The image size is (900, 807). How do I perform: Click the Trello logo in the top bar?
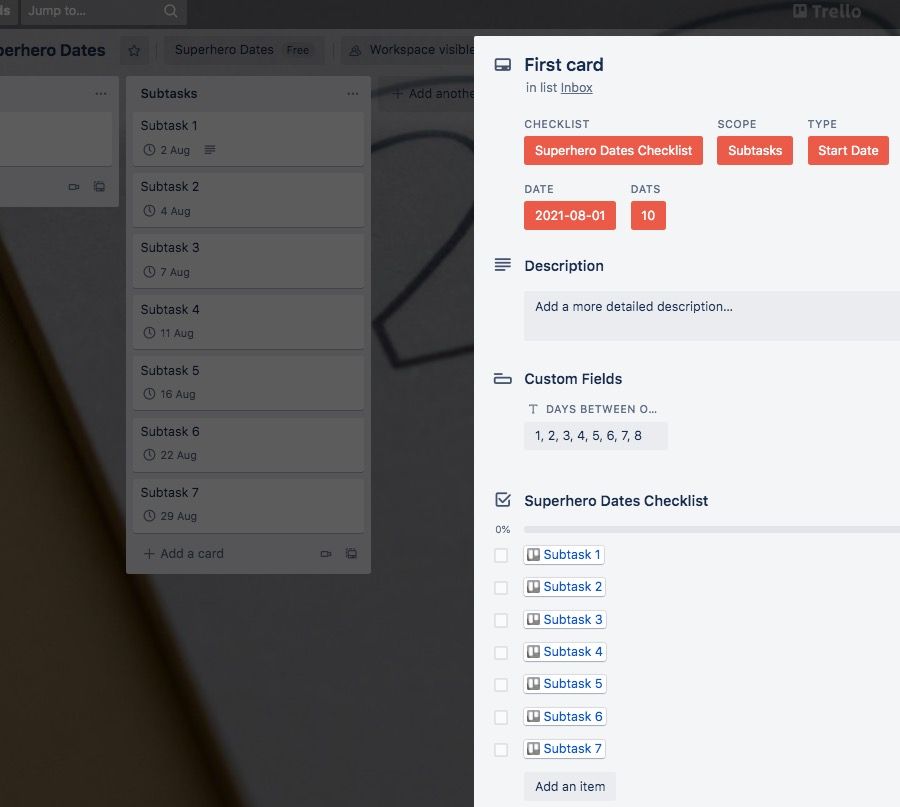point(827,11)
